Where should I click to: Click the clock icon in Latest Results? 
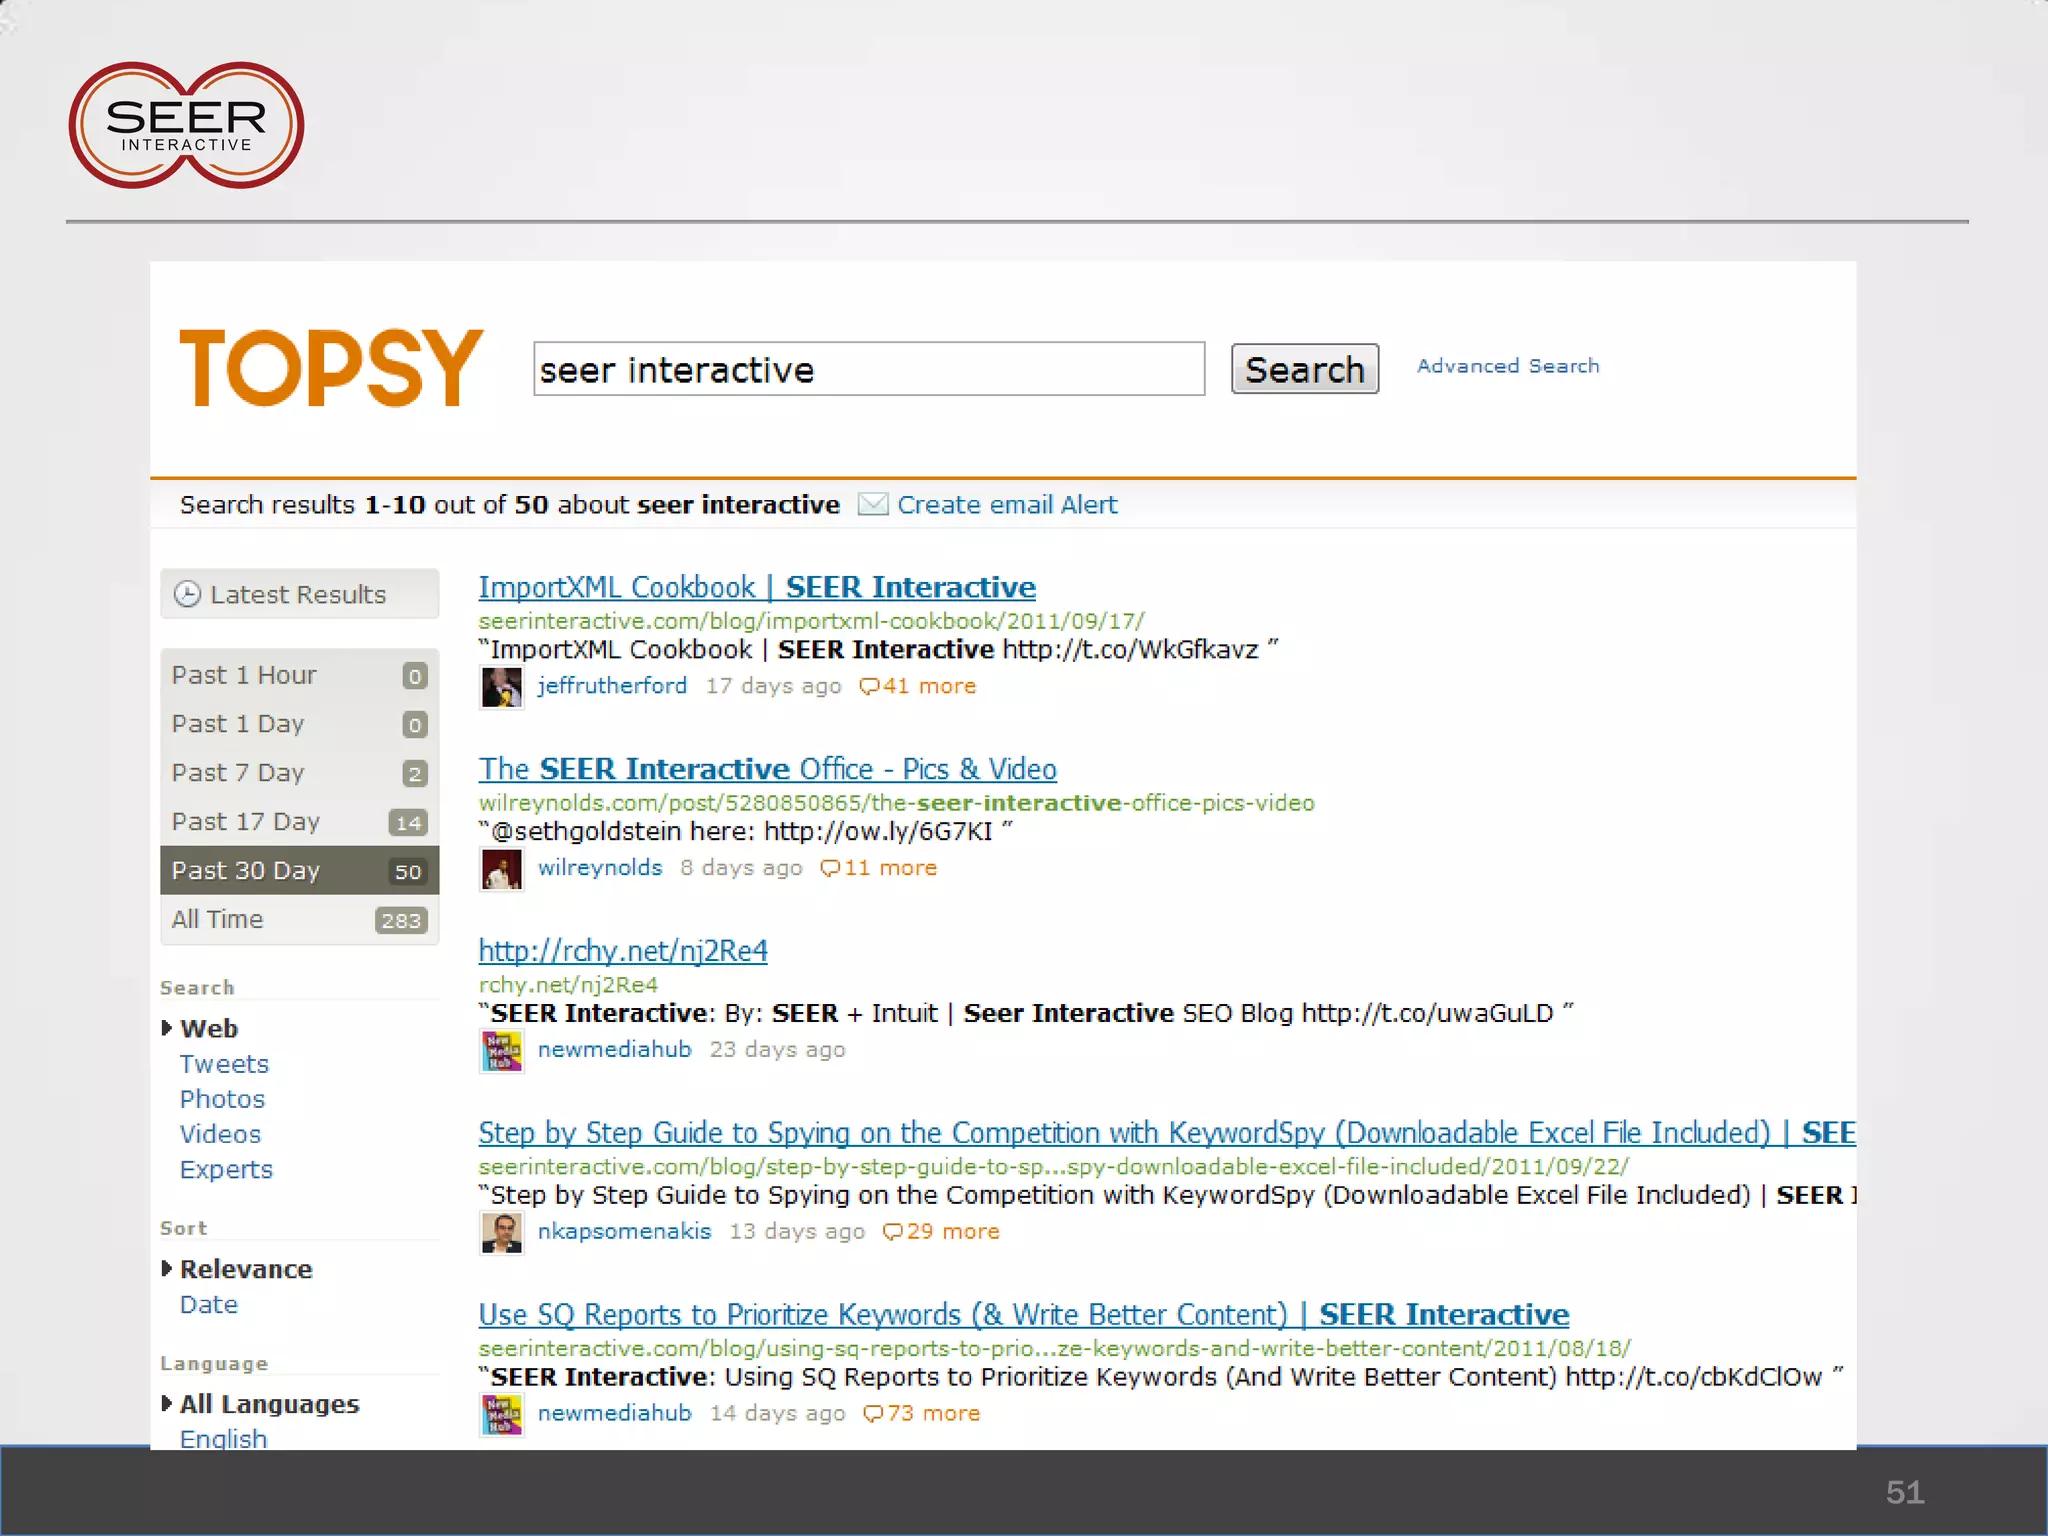[x=187, y=594]
